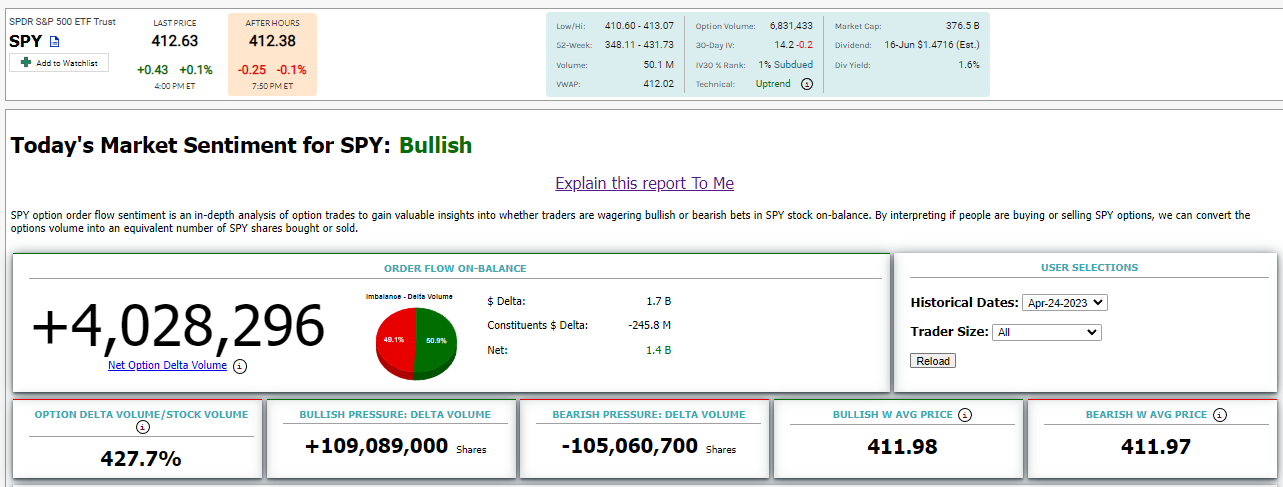The height and width of the screenshot is (487, 1283).
Task: Click the Low/Hi 410.60 - 413.07 value
Action: tap(639, 26)
